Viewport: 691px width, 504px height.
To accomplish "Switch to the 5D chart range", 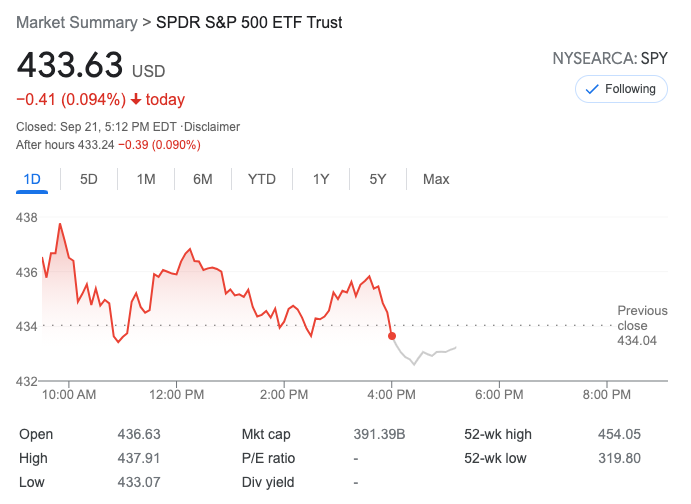I will pyautogui.click(x=89, y=179).
